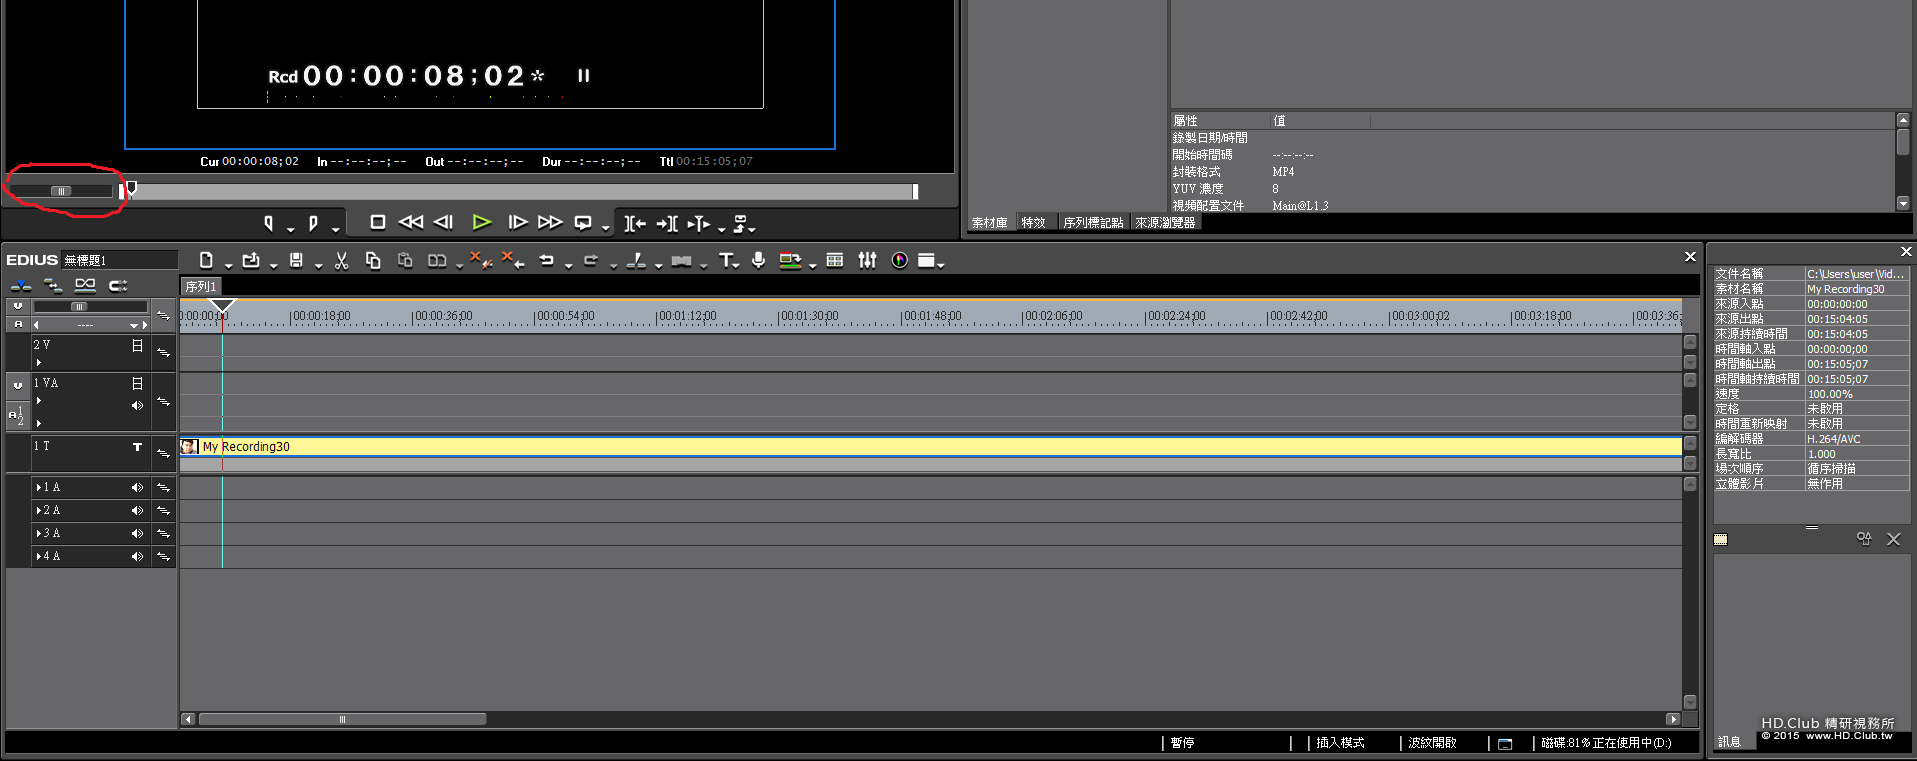Screen dimensions: 1917x761
Task: Toggle the Snap to Event magnet icon
Action: [118, 286]
